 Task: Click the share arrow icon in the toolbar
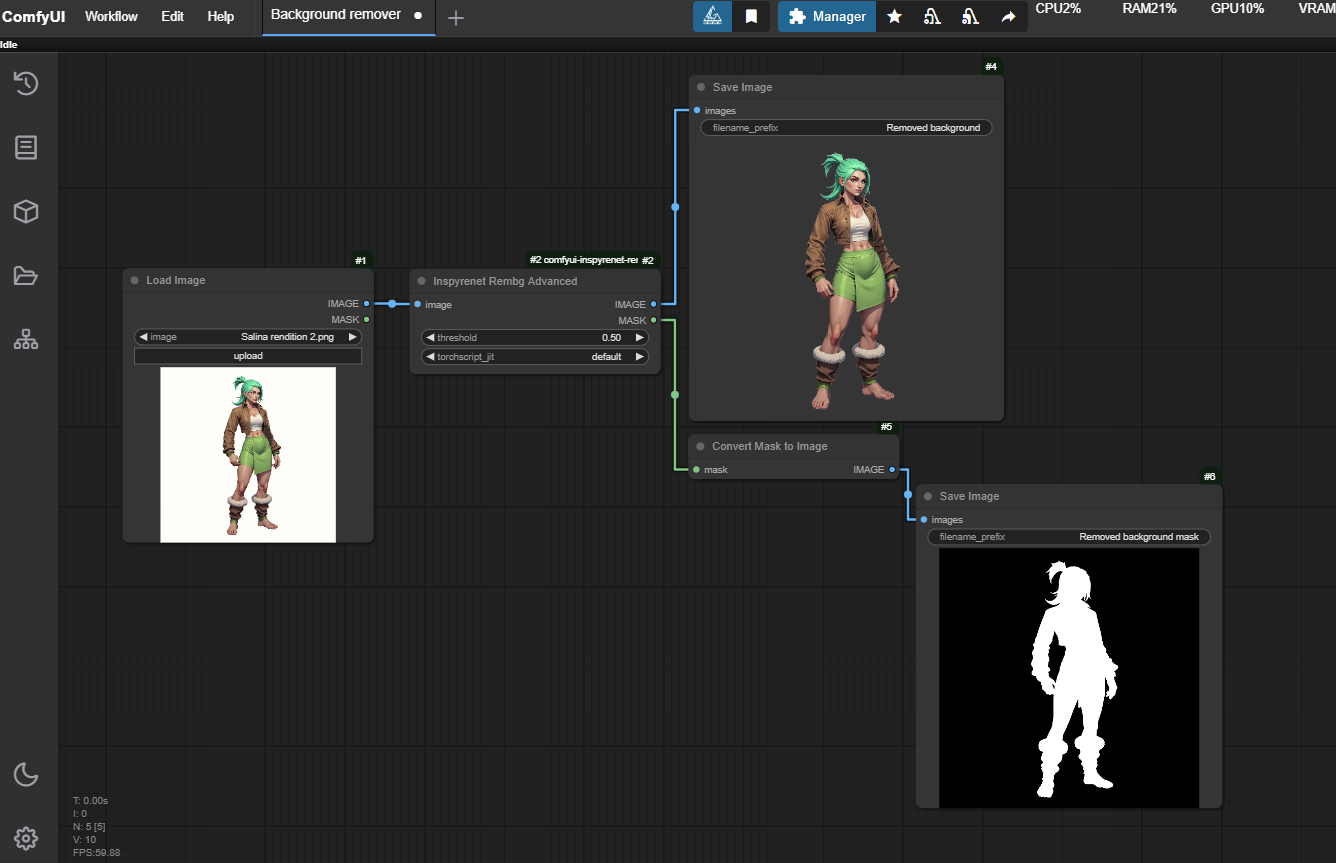point(1008,17)
